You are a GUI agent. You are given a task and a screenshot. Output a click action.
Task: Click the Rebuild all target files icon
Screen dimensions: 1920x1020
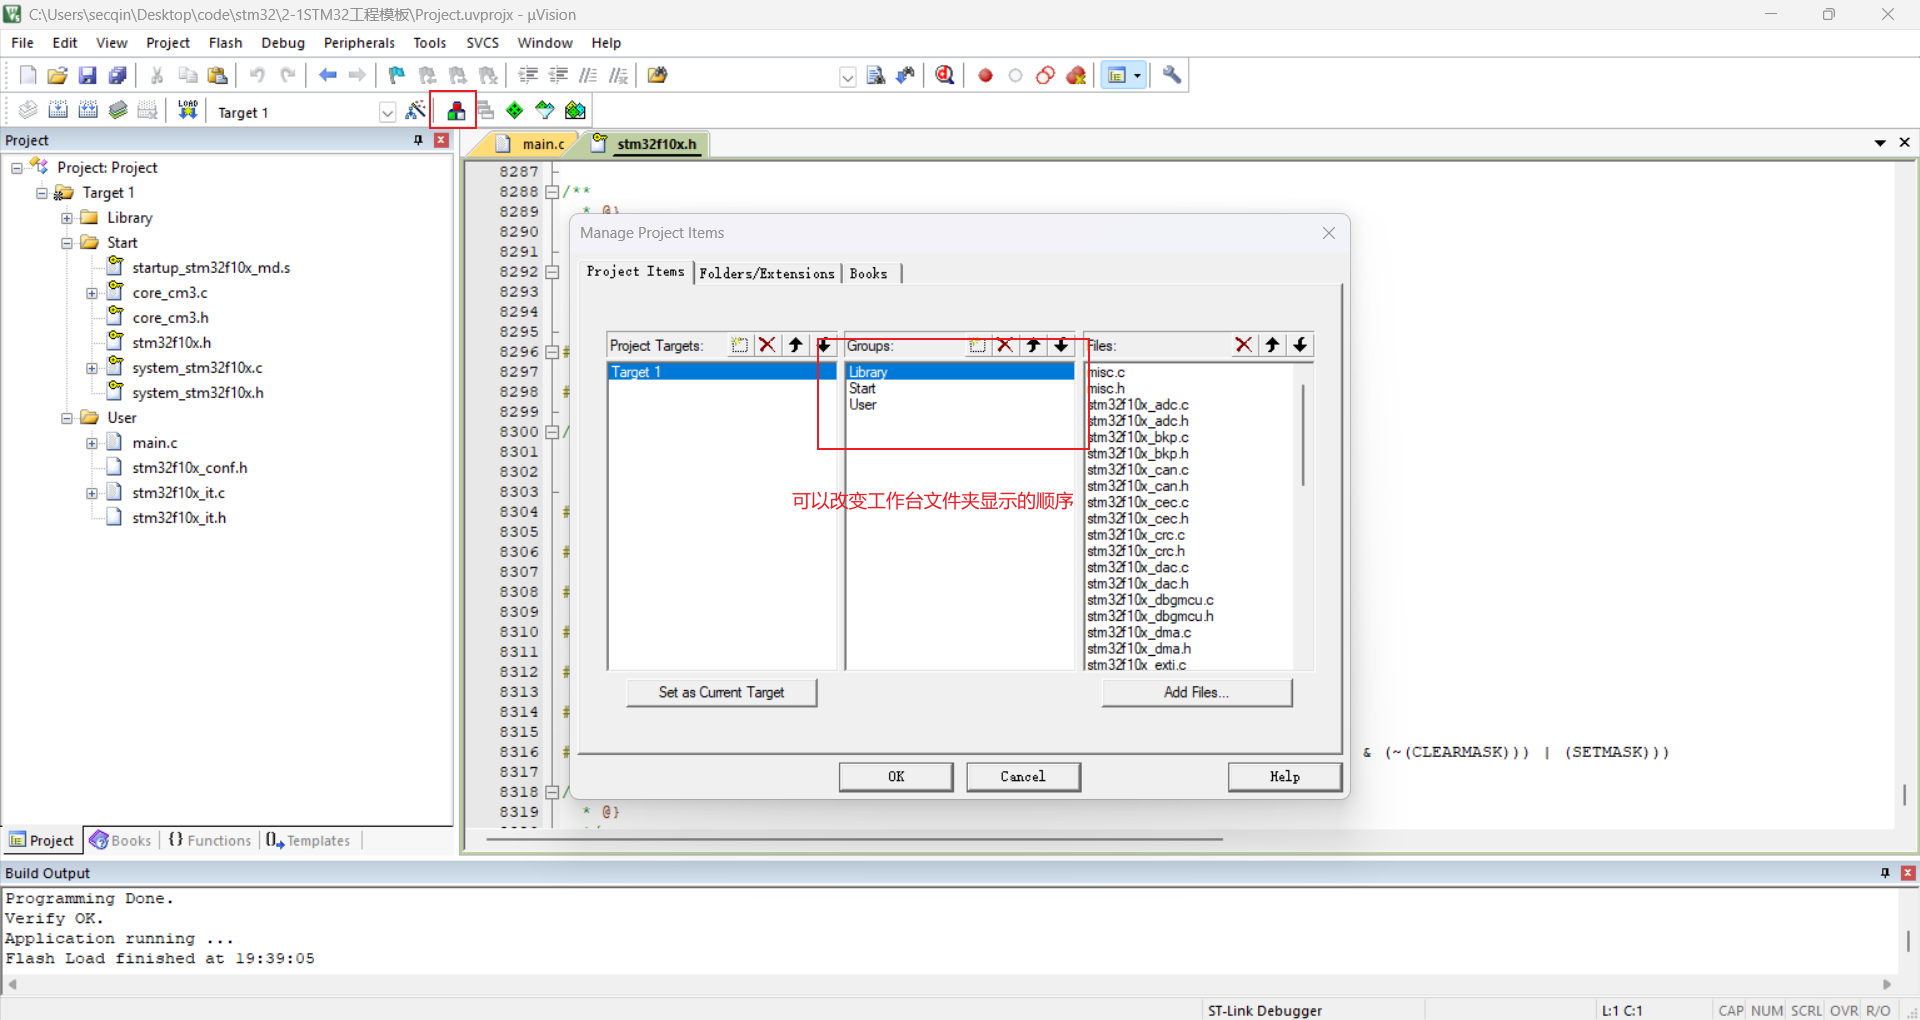tap(88, 110)
